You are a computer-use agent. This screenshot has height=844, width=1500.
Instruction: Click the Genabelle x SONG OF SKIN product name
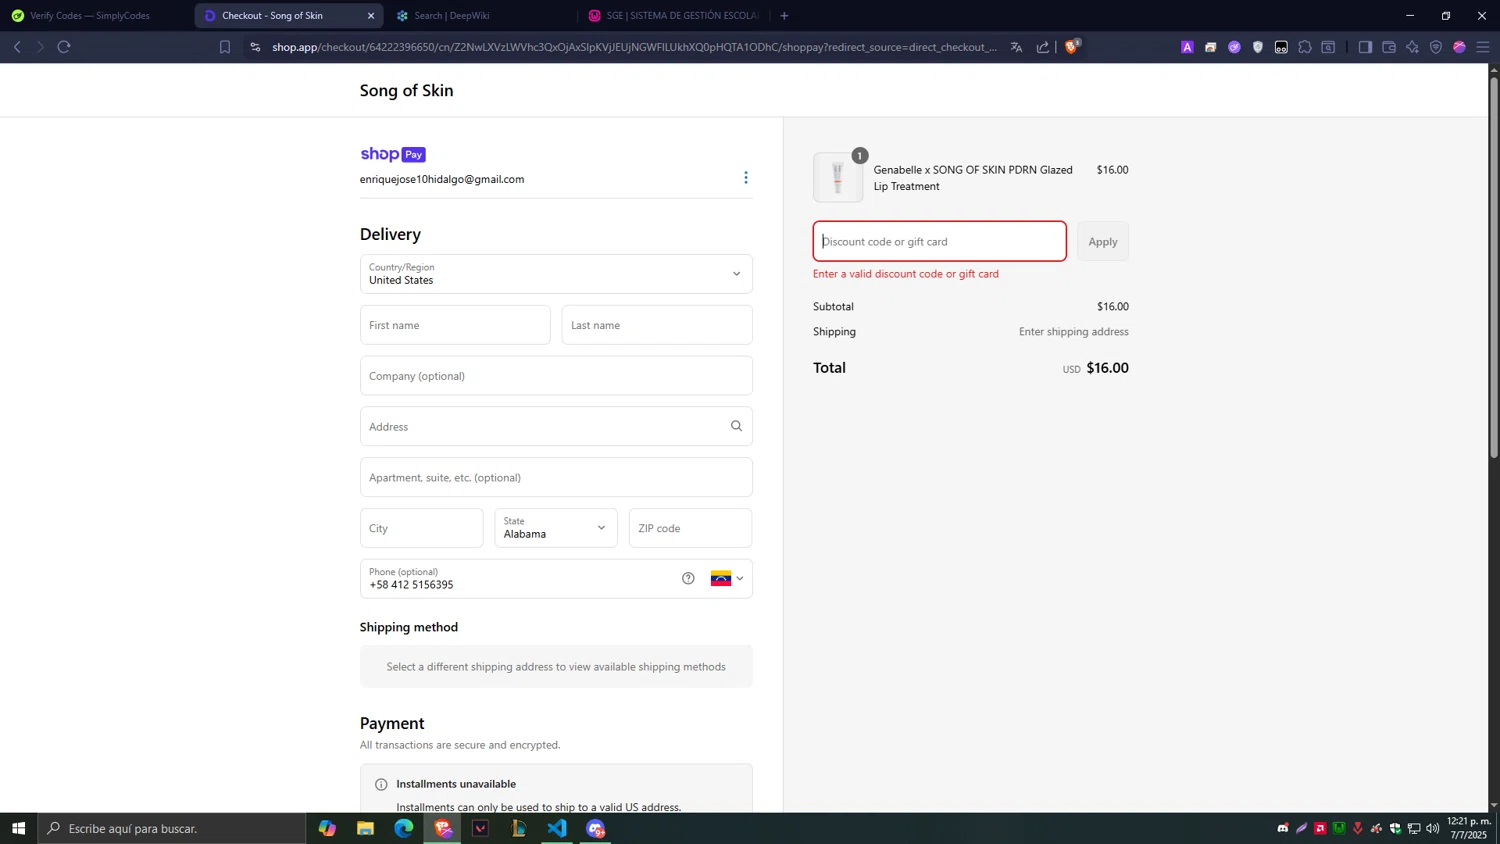(x=973, y=178)
